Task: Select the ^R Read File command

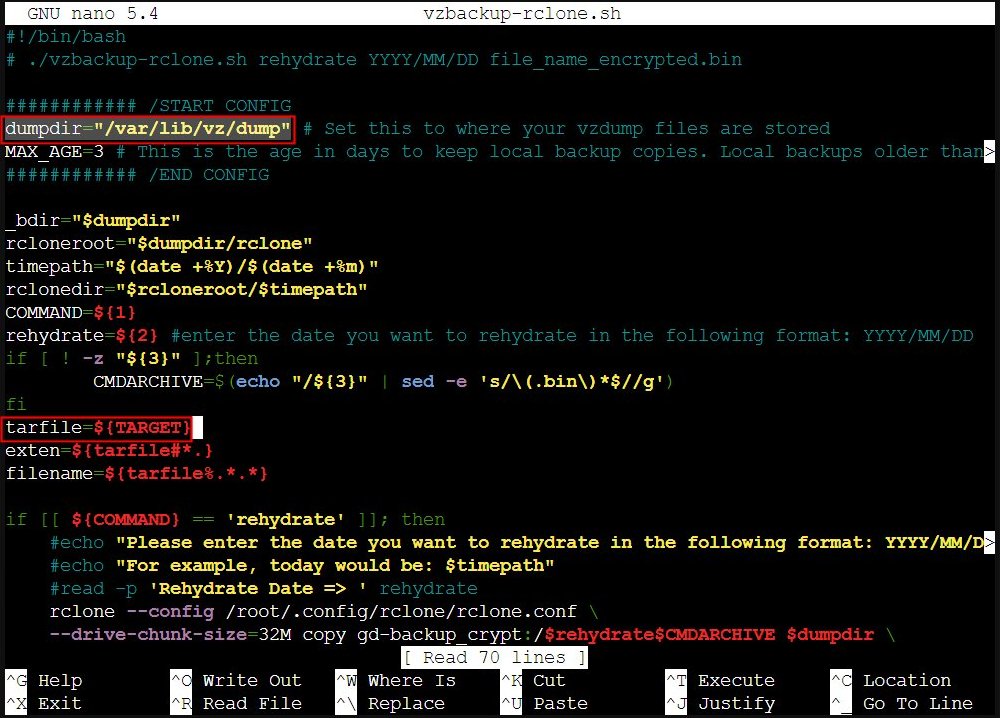Action: 235,703
